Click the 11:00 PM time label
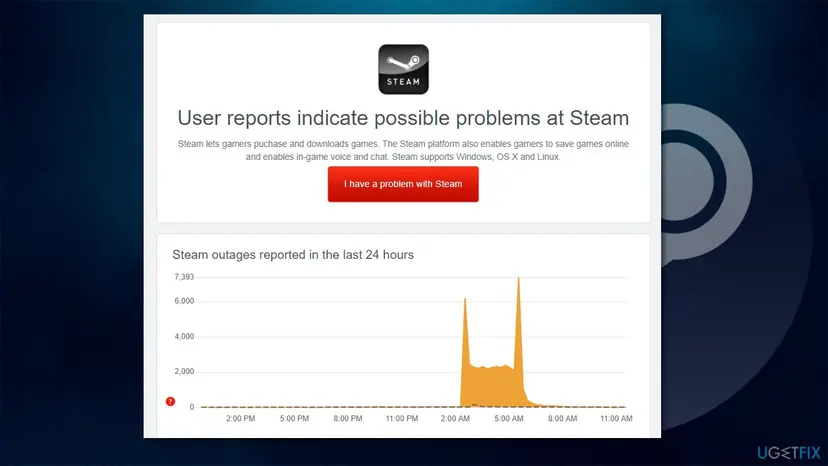828x466 pixels. click(402, 418)
